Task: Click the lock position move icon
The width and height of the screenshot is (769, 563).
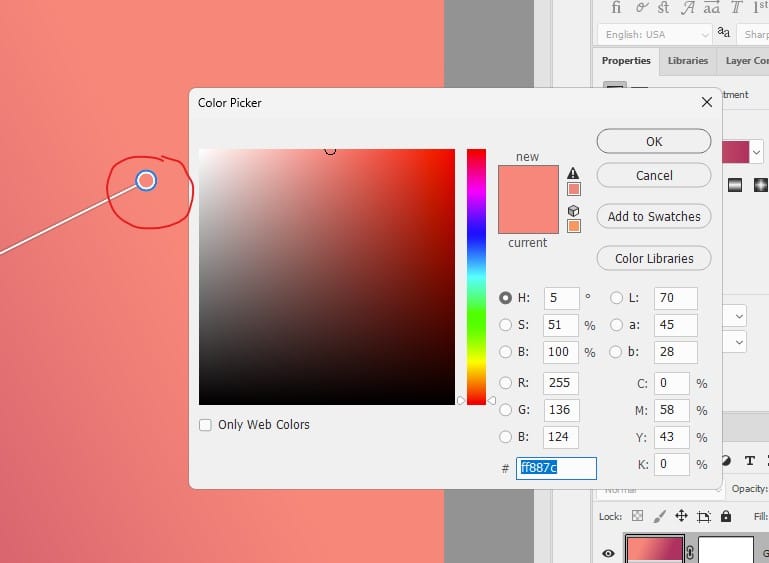Action: (681, 517)
